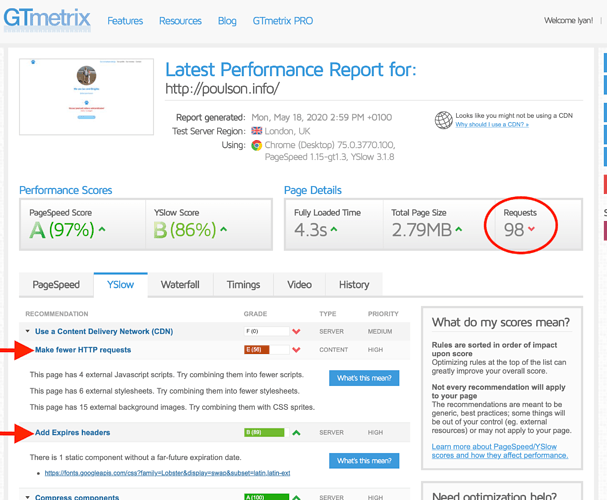
Task: Click green arrow next to PageSpeed Score
Action: pyautogui.click(x=102, y=231)
